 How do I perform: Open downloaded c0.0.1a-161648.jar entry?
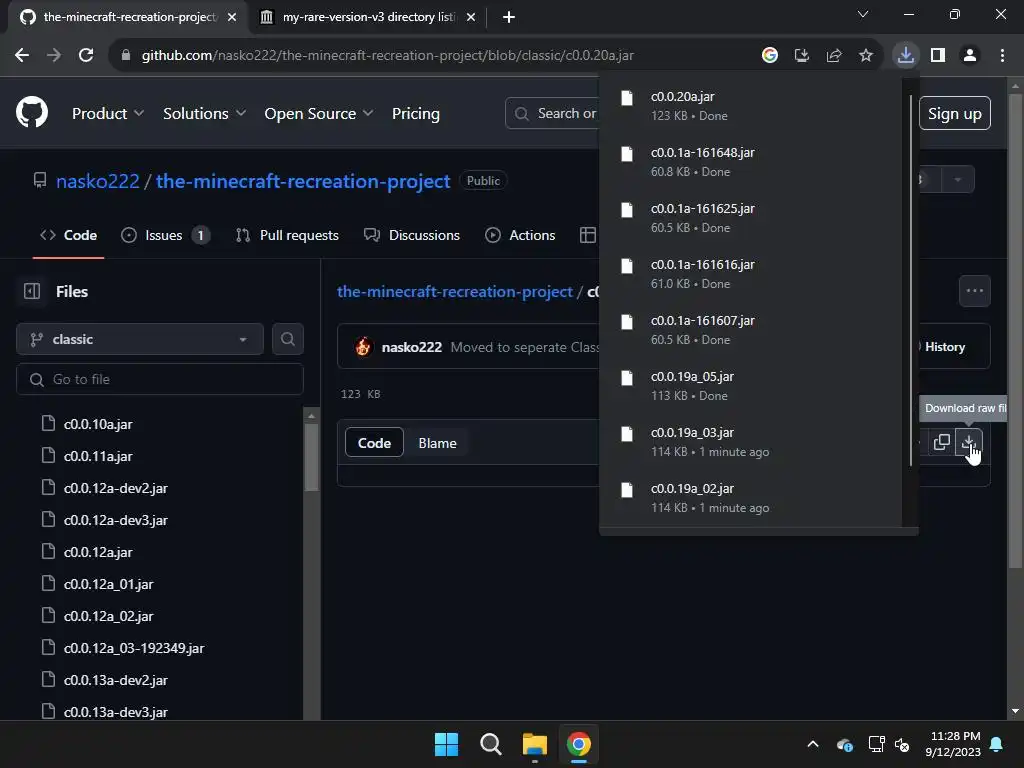[x=751, y=162]
